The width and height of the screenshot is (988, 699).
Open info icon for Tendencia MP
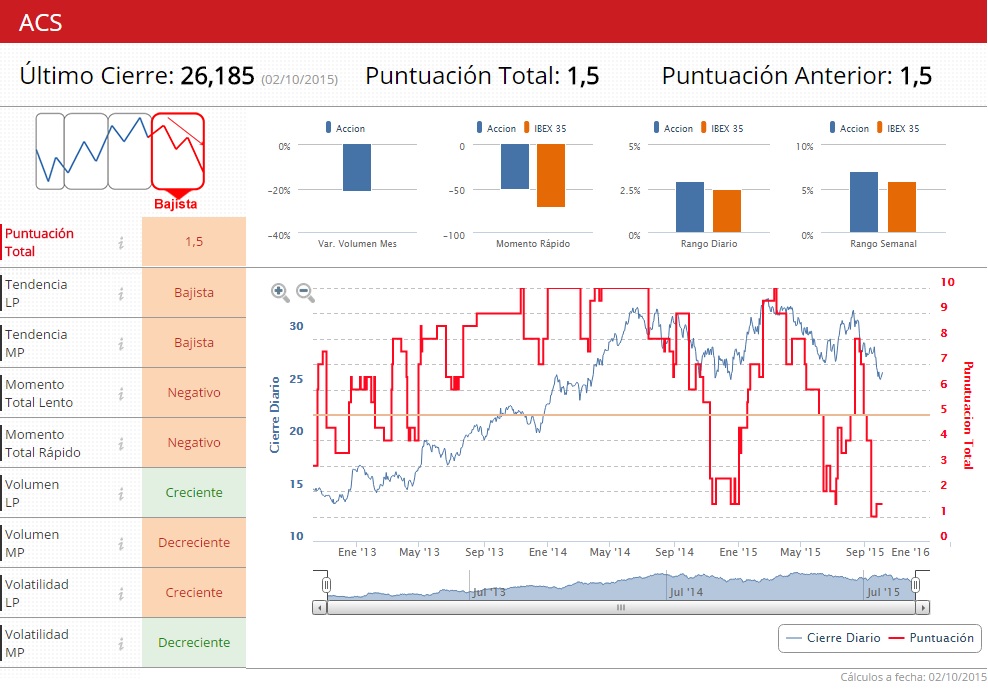(121, 344)
